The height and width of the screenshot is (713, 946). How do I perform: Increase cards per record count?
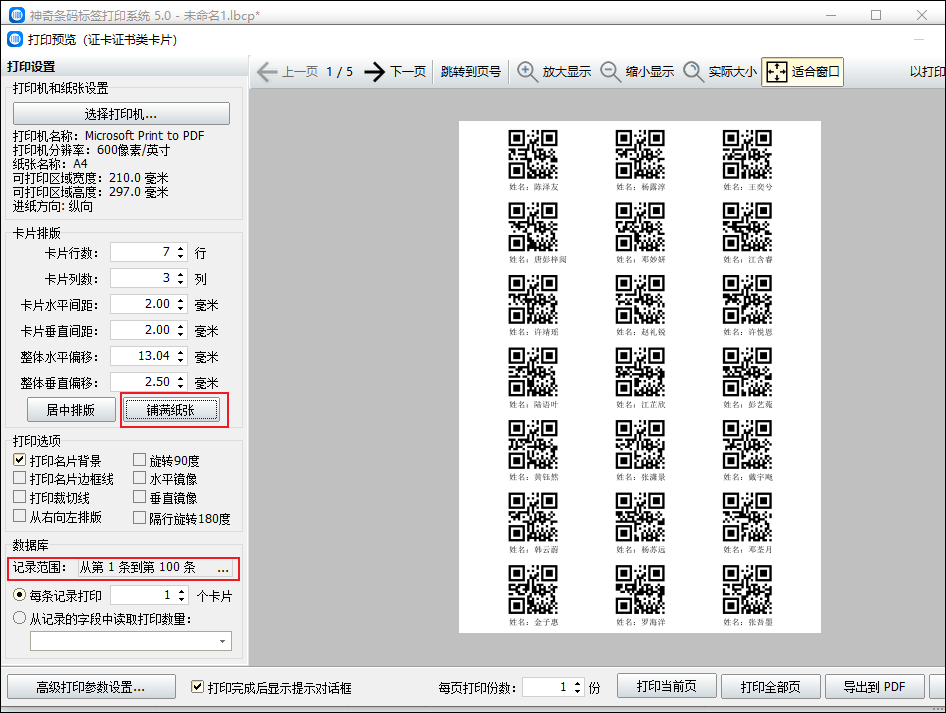pos(182,592)
